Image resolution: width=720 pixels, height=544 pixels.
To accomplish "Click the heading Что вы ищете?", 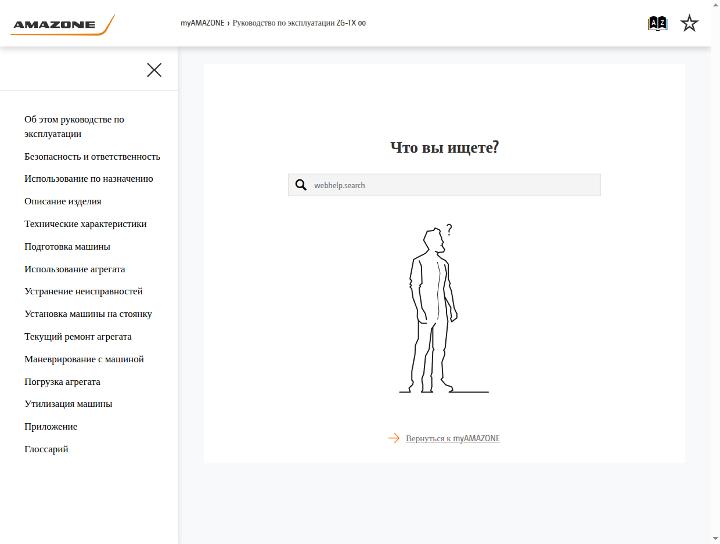I will 444,147.
